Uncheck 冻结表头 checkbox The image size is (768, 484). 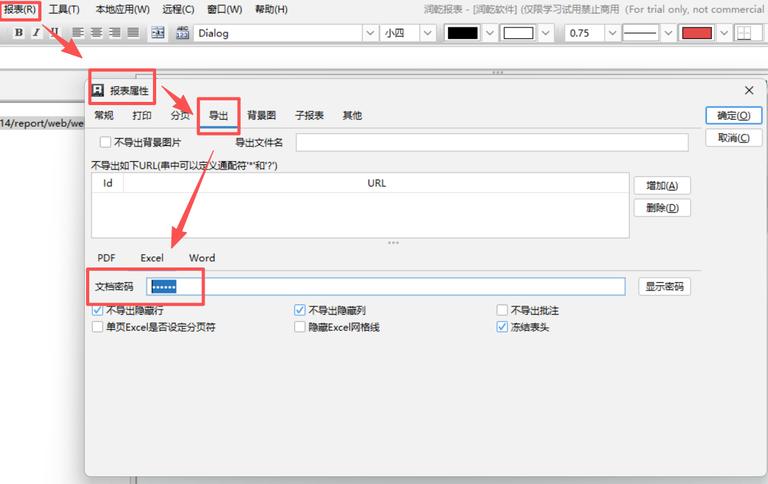502,327
